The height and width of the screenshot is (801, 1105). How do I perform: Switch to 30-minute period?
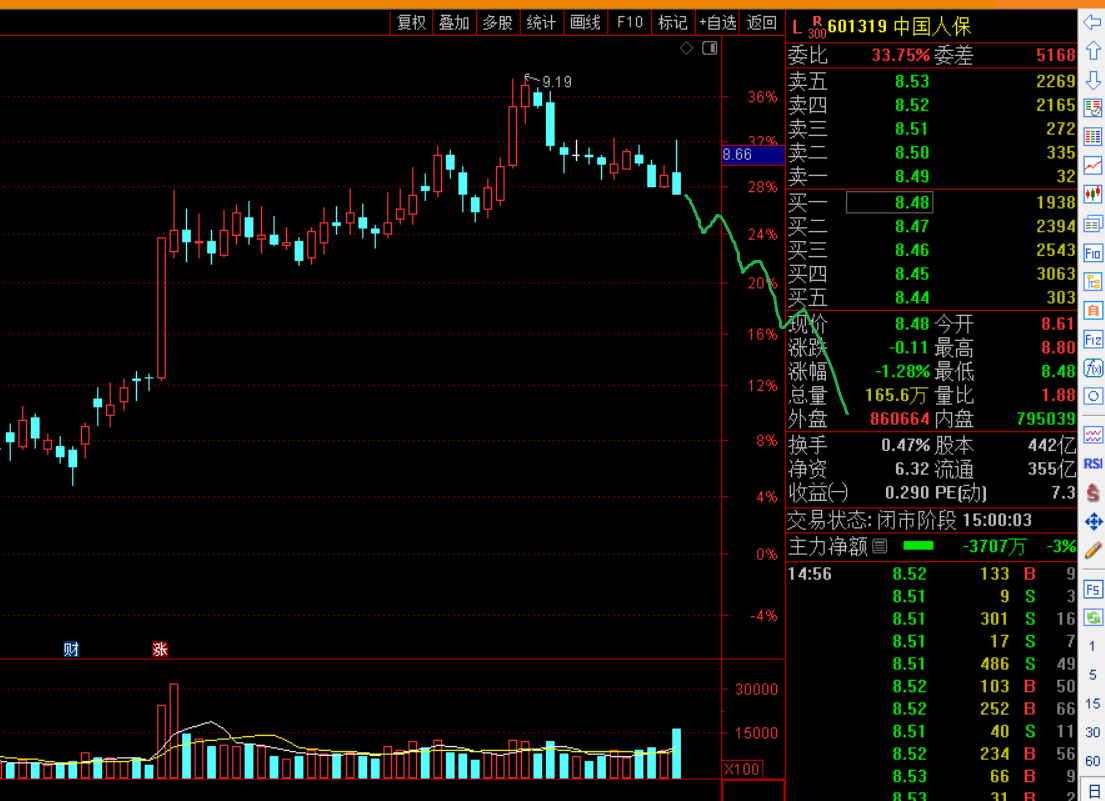pyautogui.click(x=1093, y=732)
